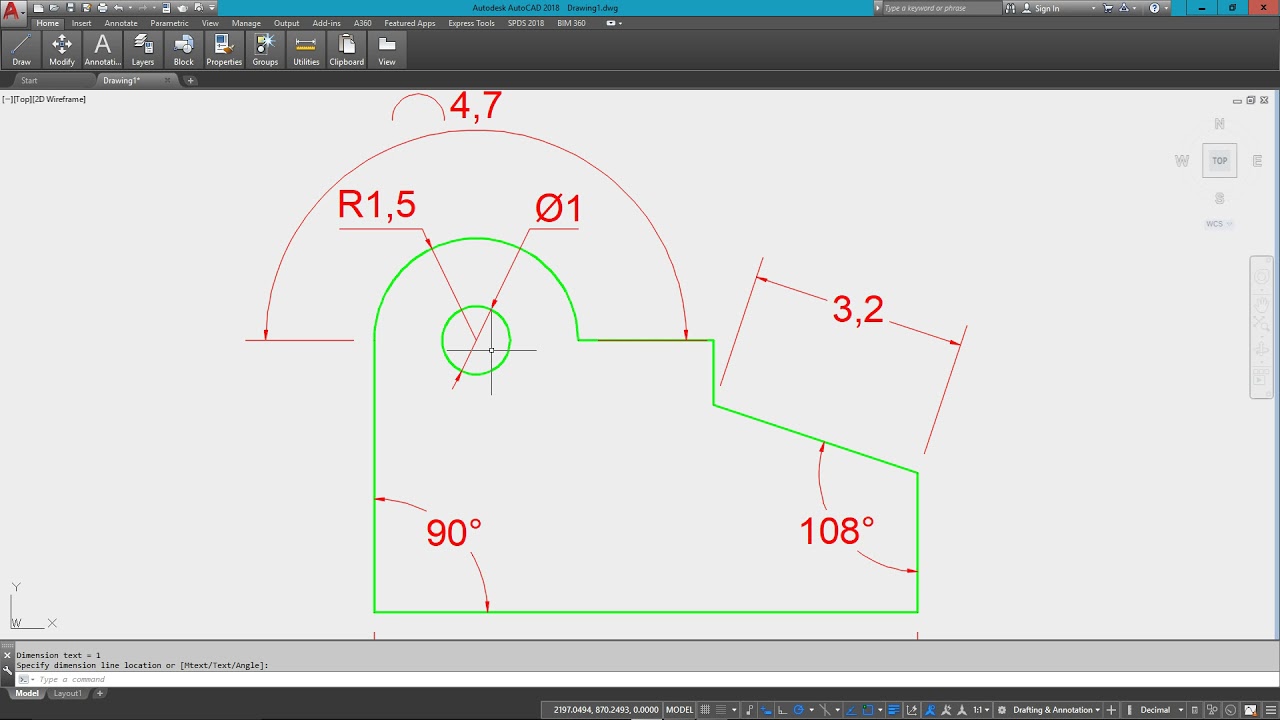Toggle annotation visibility in status bar
The image size is (1280, 720).
[x=930, y=710]
